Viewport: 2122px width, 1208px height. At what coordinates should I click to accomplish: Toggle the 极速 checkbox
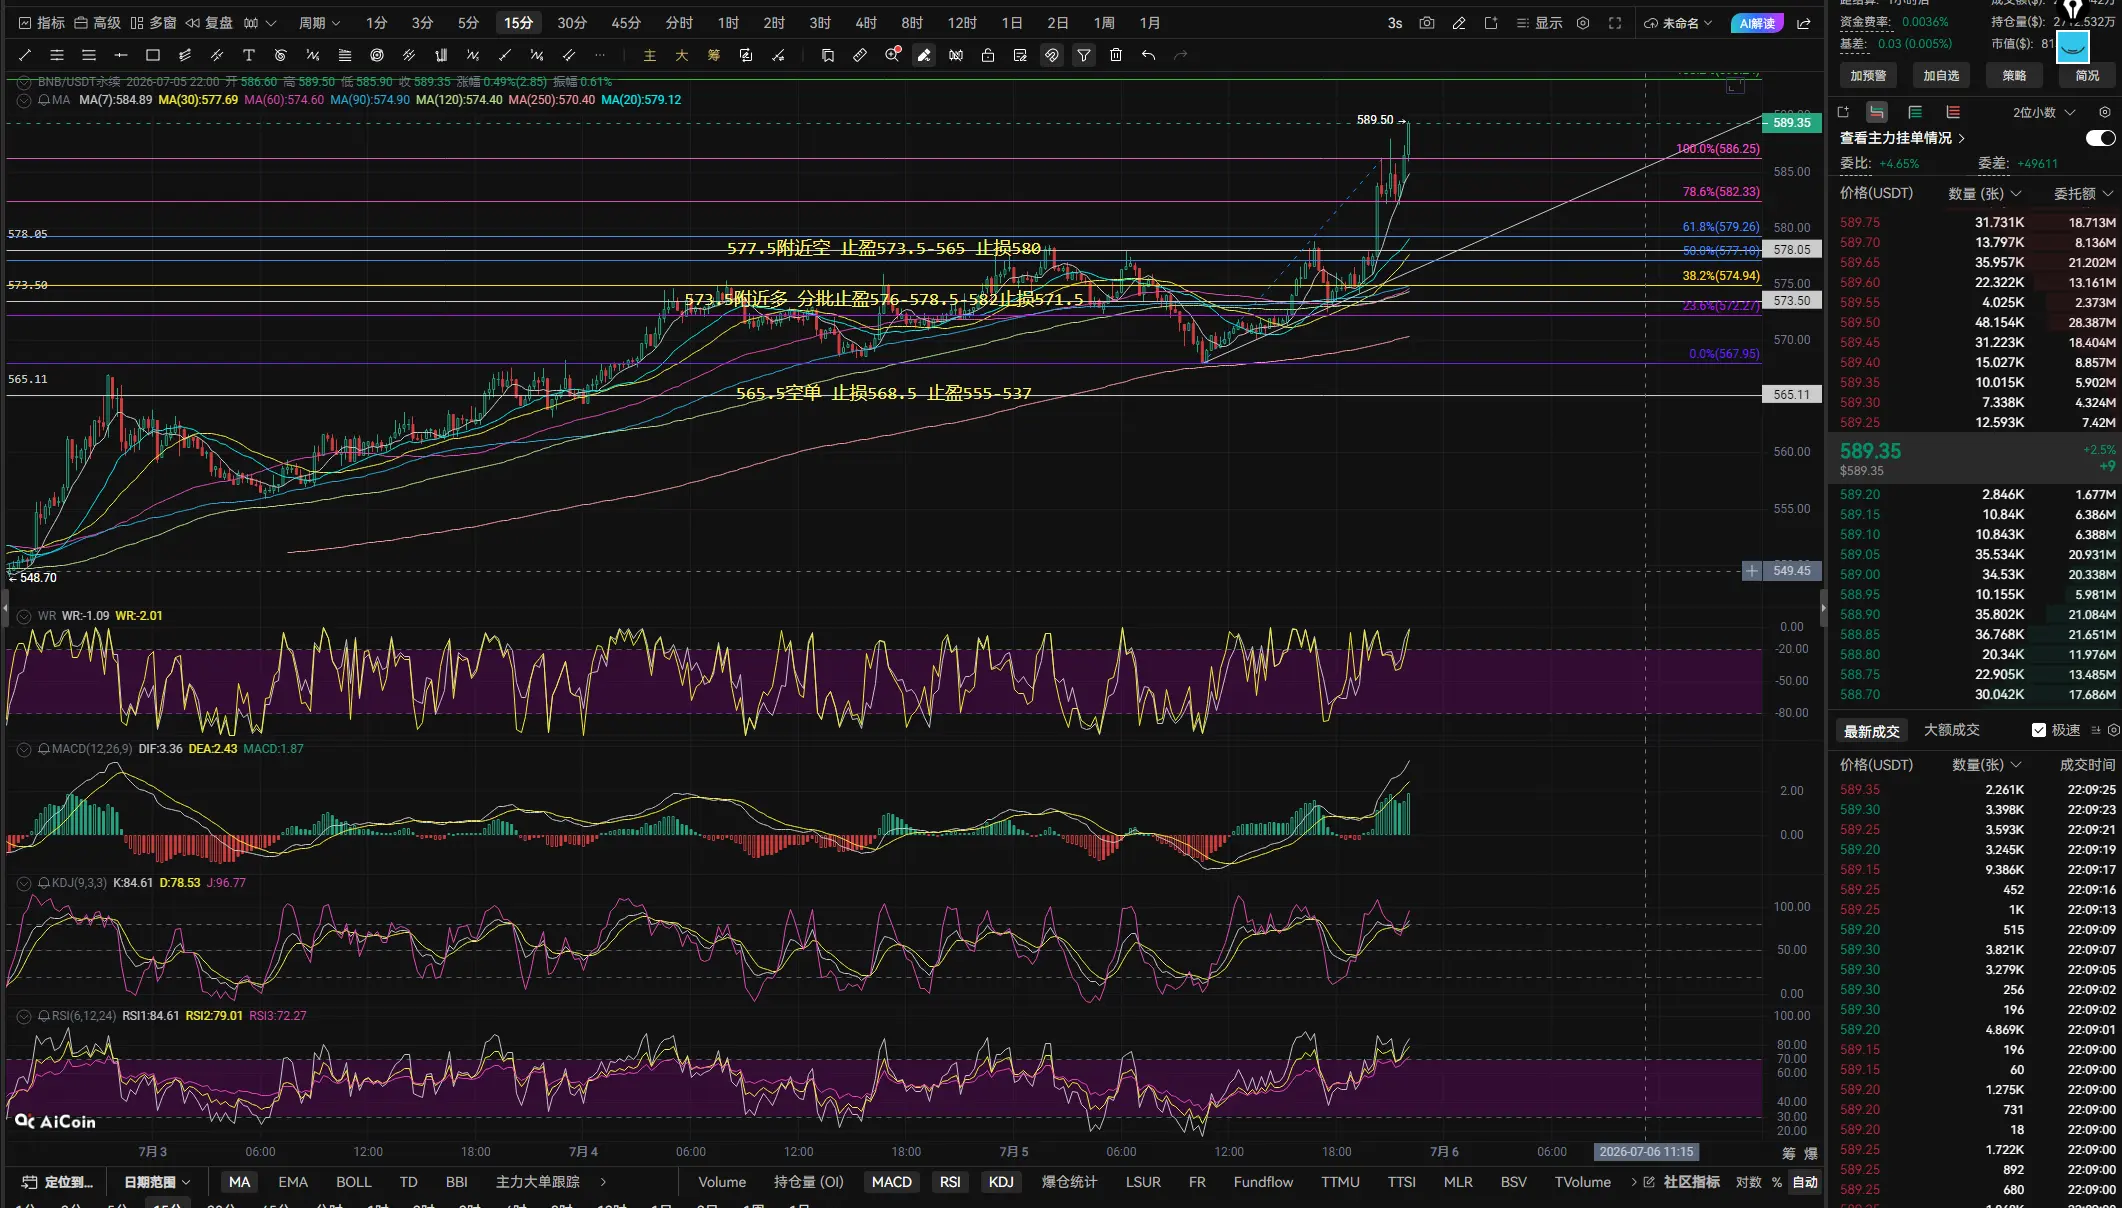pos(2039,730)
